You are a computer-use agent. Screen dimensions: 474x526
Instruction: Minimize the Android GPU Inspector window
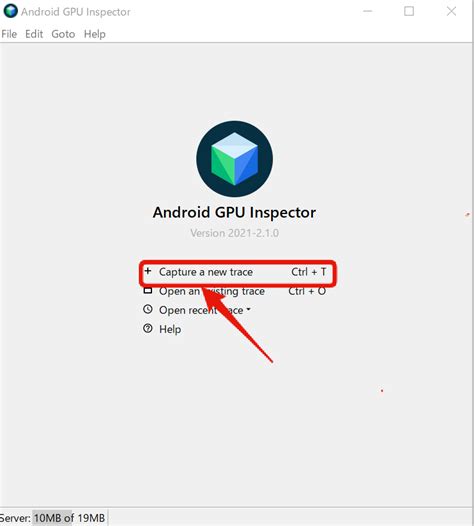coord(368,11)
